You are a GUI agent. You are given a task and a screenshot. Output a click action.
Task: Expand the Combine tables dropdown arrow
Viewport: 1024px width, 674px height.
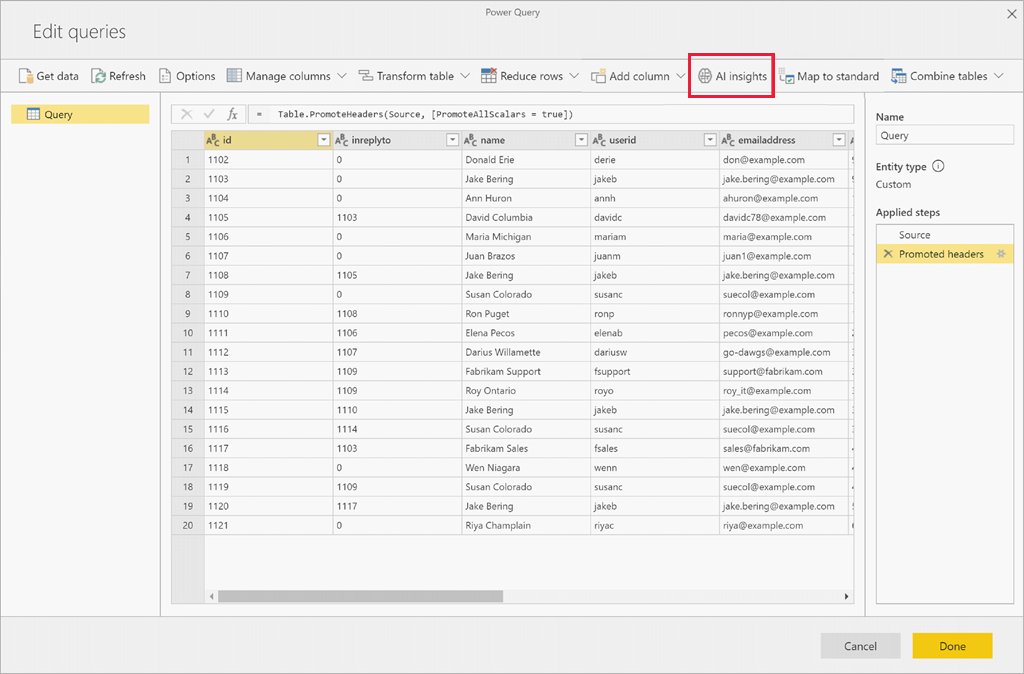999,76
